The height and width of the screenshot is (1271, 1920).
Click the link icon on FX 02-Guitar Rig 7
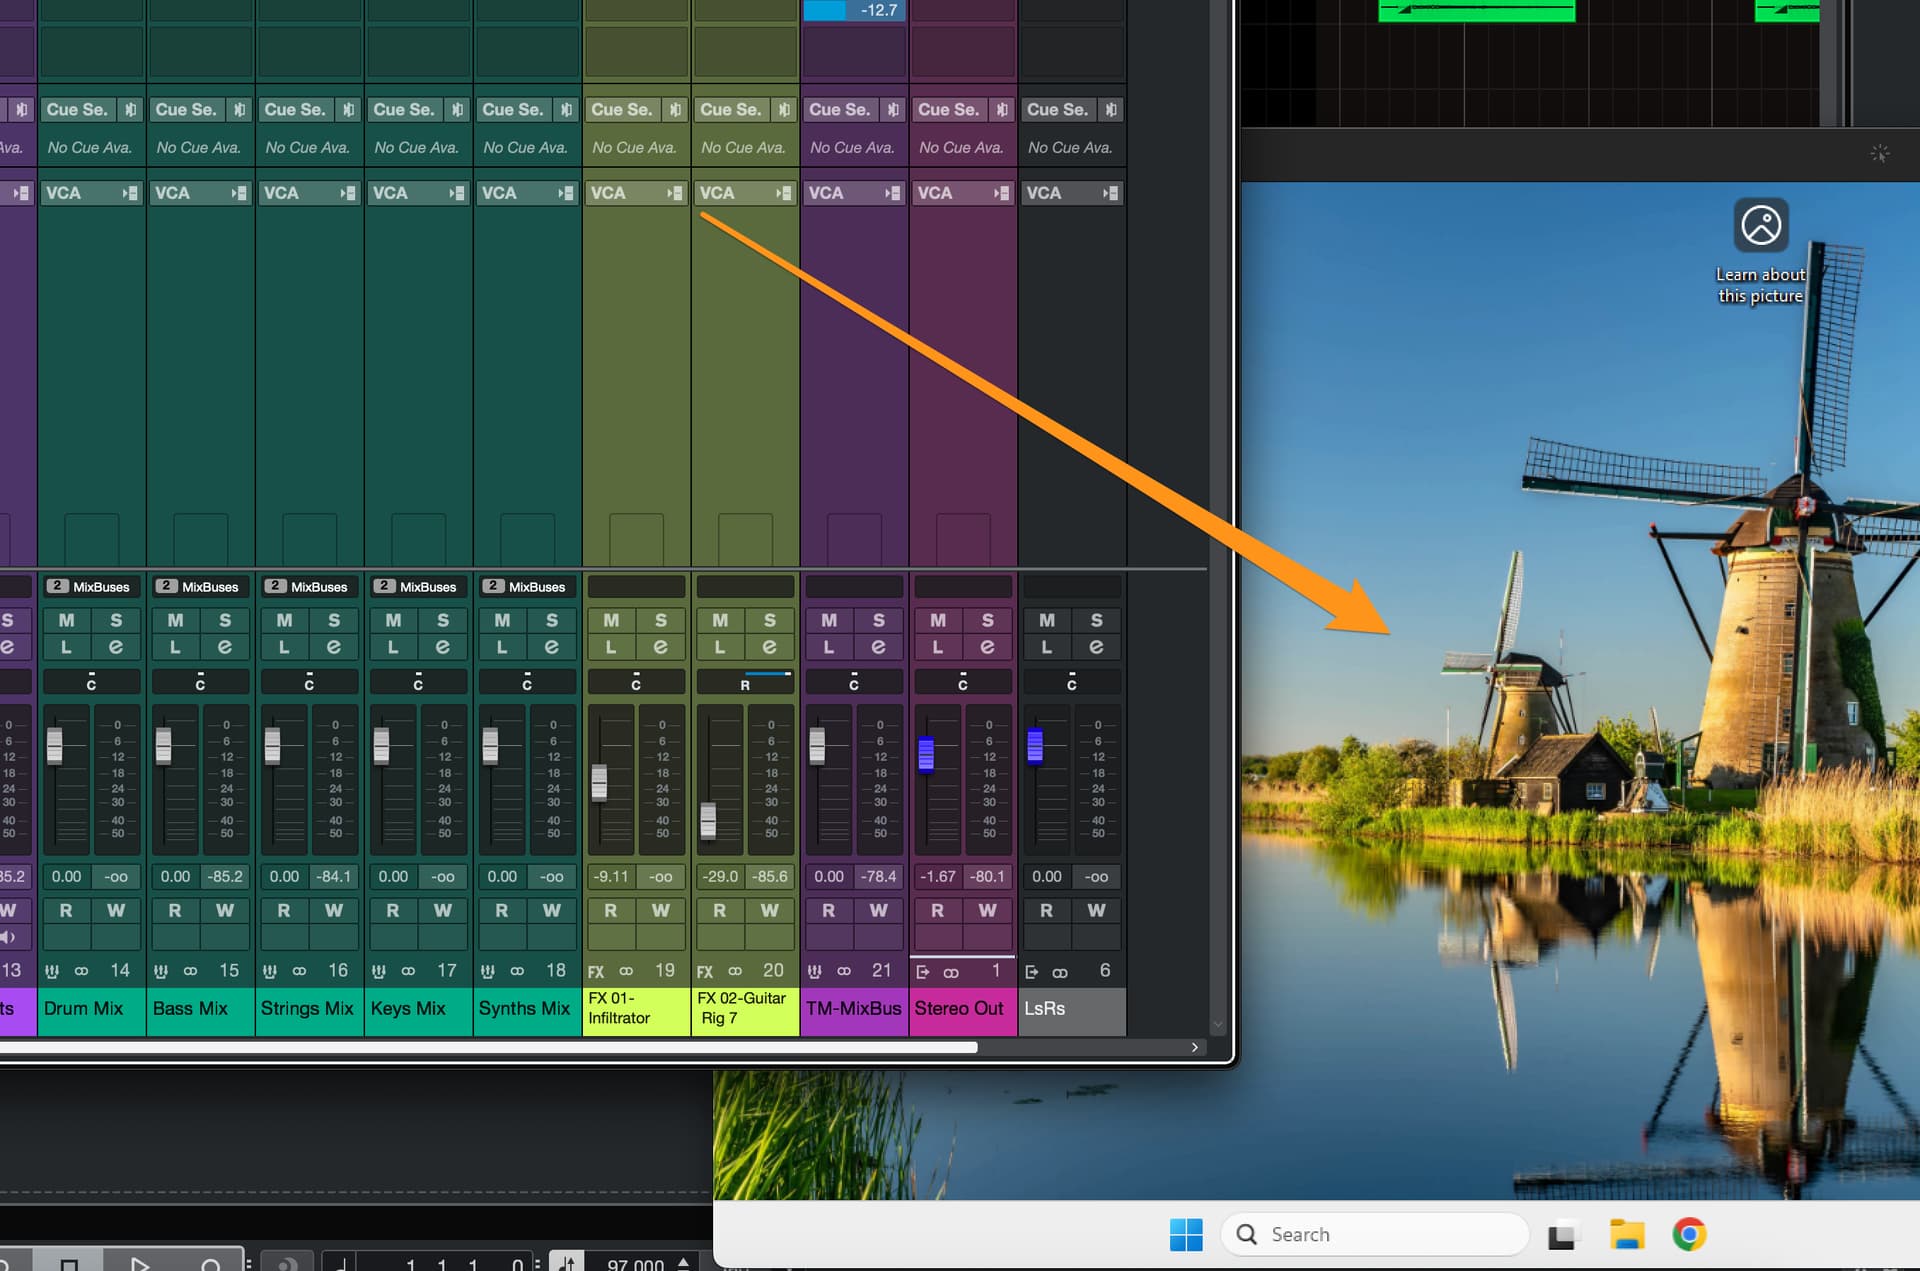(x=735, y=971)
